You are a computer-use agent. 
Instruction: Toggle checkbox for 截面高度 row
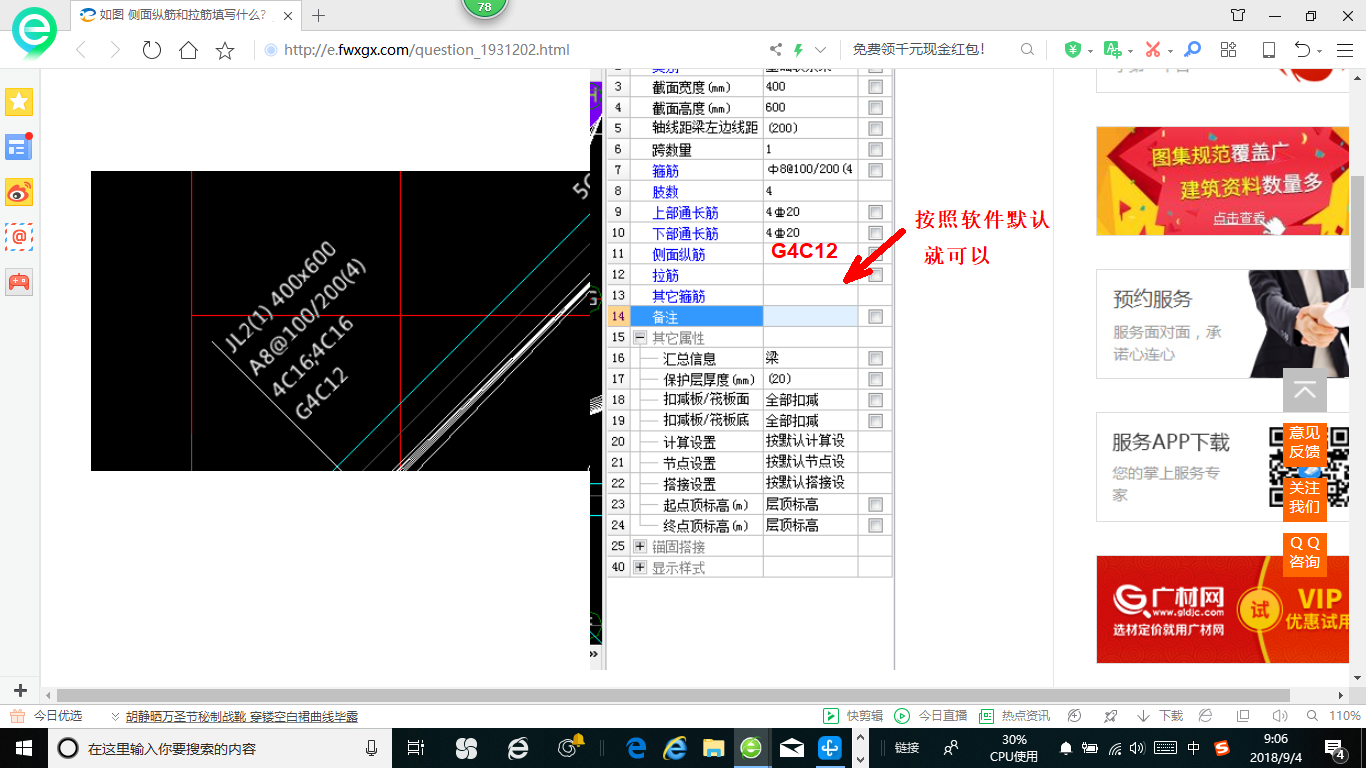876,108
